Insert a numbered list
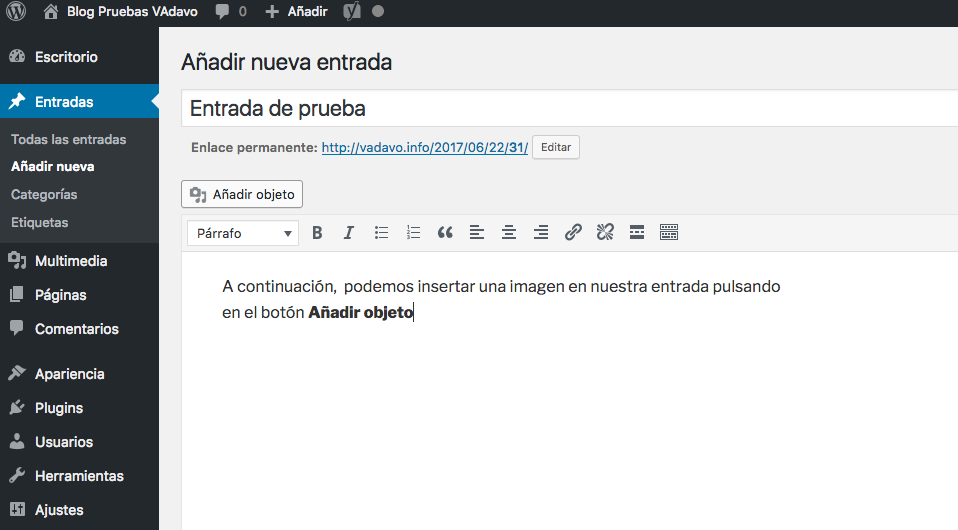Image resolution: width=958 pixels, height=530 pixels. [x=414, y=233]
